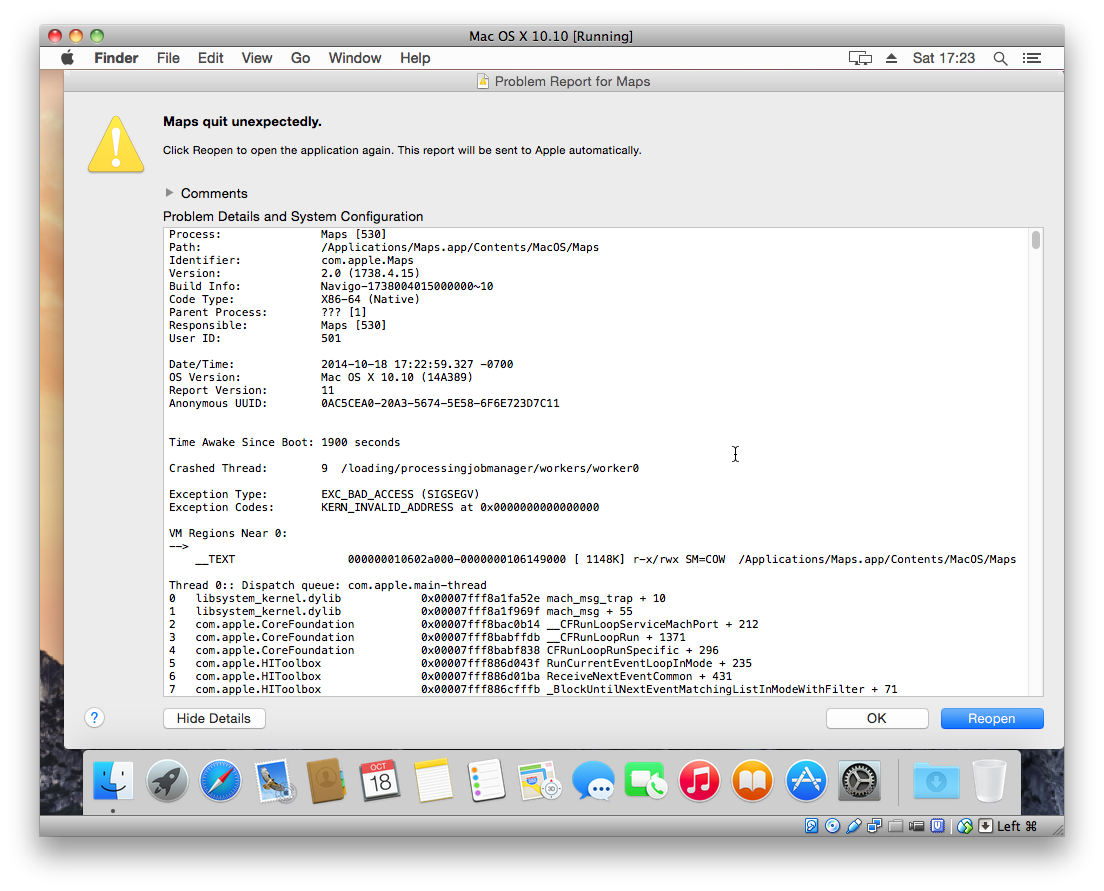
Task: Open Mail stamp icon in Dock
Action: pos(274,780)
